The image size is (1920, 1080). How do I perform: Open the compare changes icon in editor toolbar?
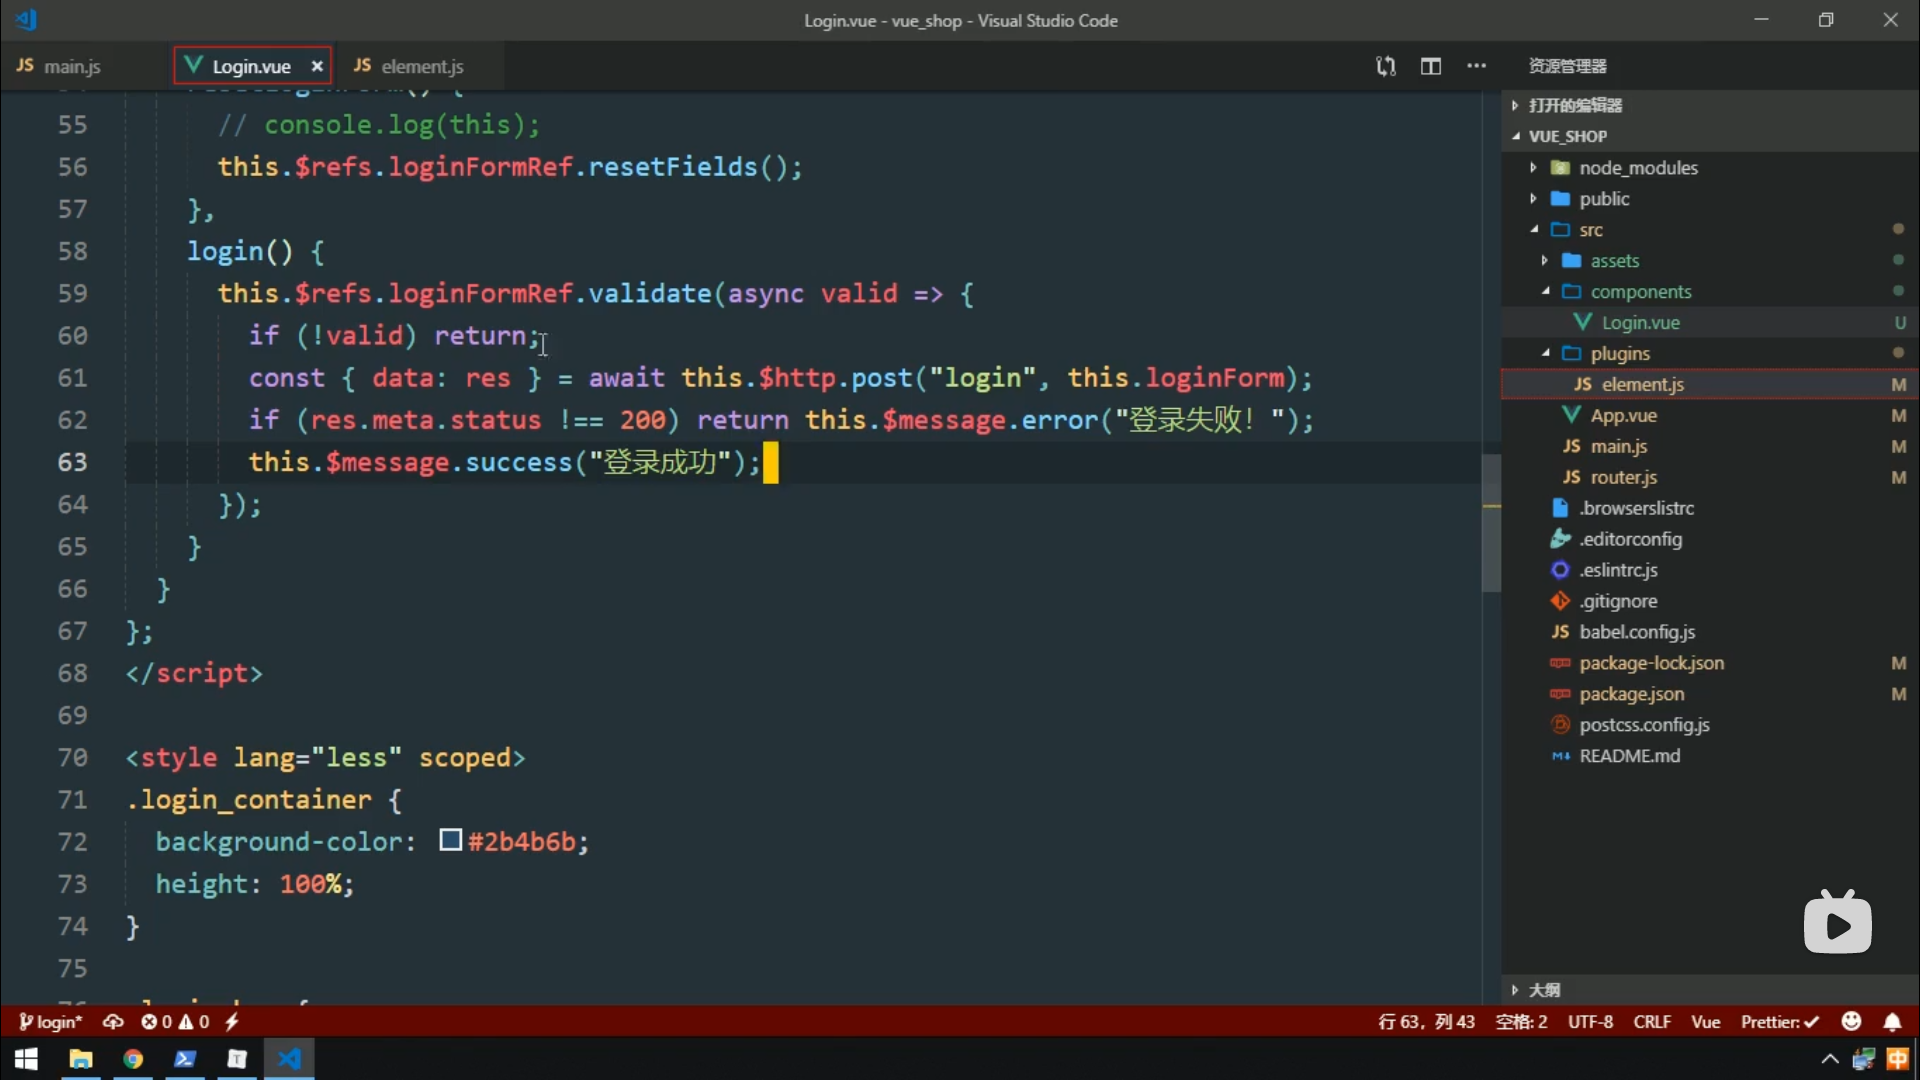pyautogui.click(x=1385, y=66)
